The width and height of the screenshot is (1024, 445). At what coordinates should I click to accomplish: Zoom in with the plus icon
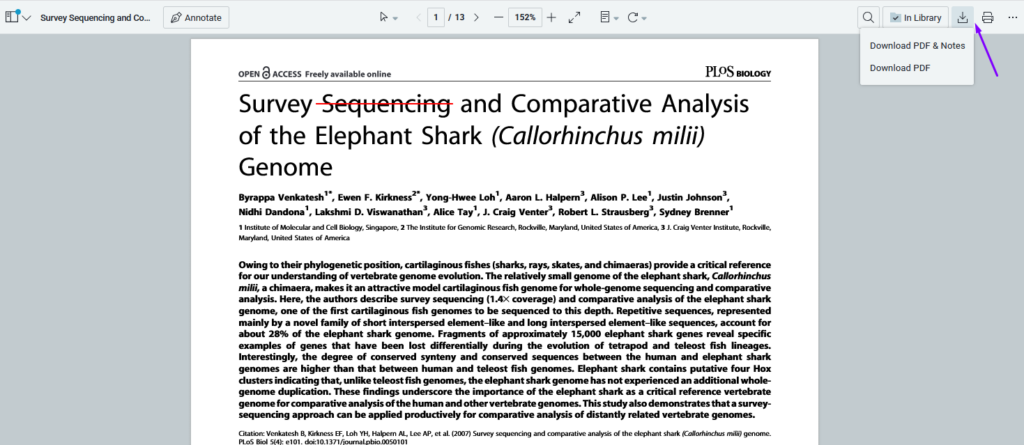(x=551, y=18)
